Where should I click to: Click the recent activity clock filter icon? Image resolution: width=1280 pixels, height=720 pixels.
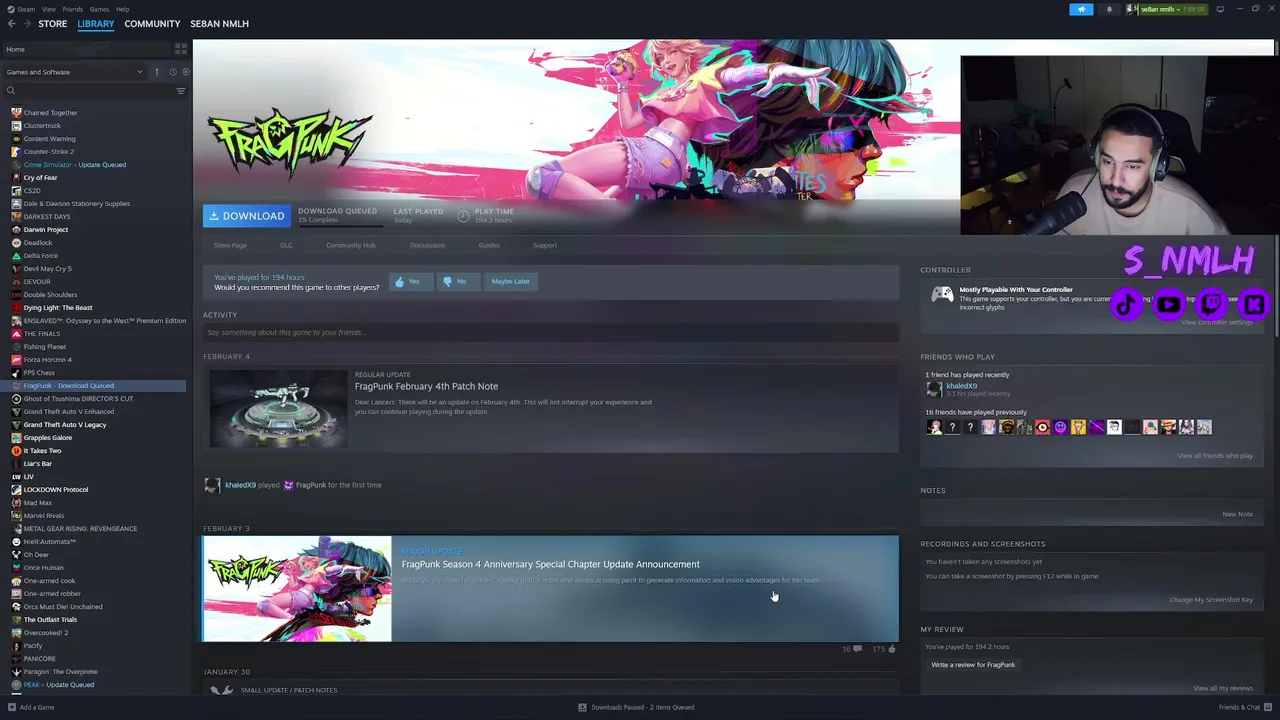tap(172, 72)
